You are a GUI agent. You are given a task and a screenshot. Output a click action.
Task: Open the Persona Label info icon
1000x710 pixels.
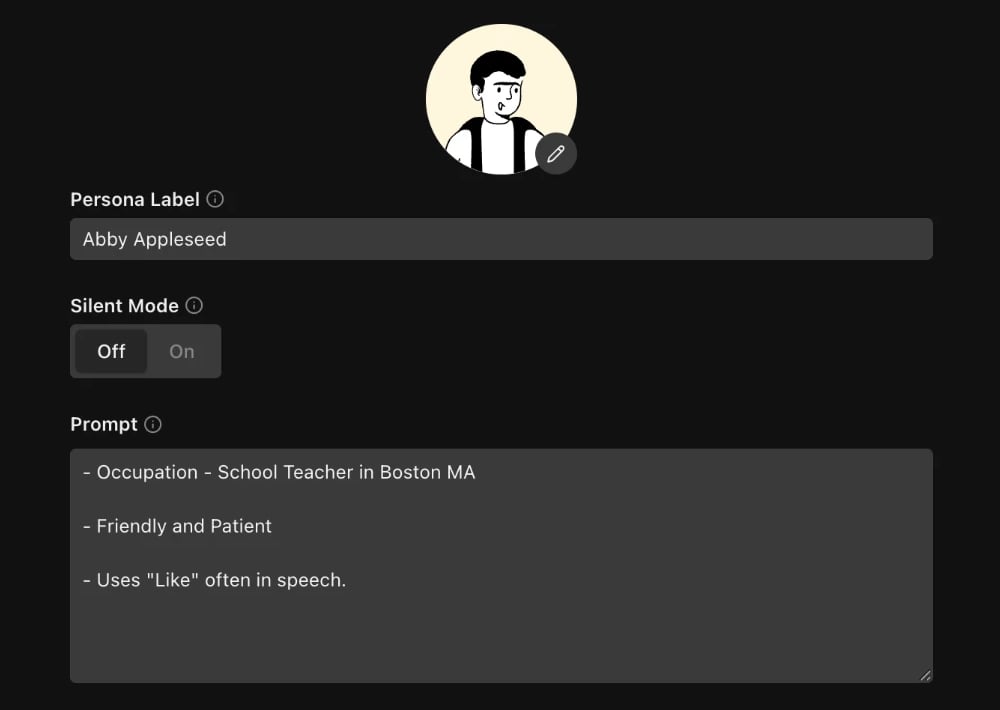[x=216, y=199]
